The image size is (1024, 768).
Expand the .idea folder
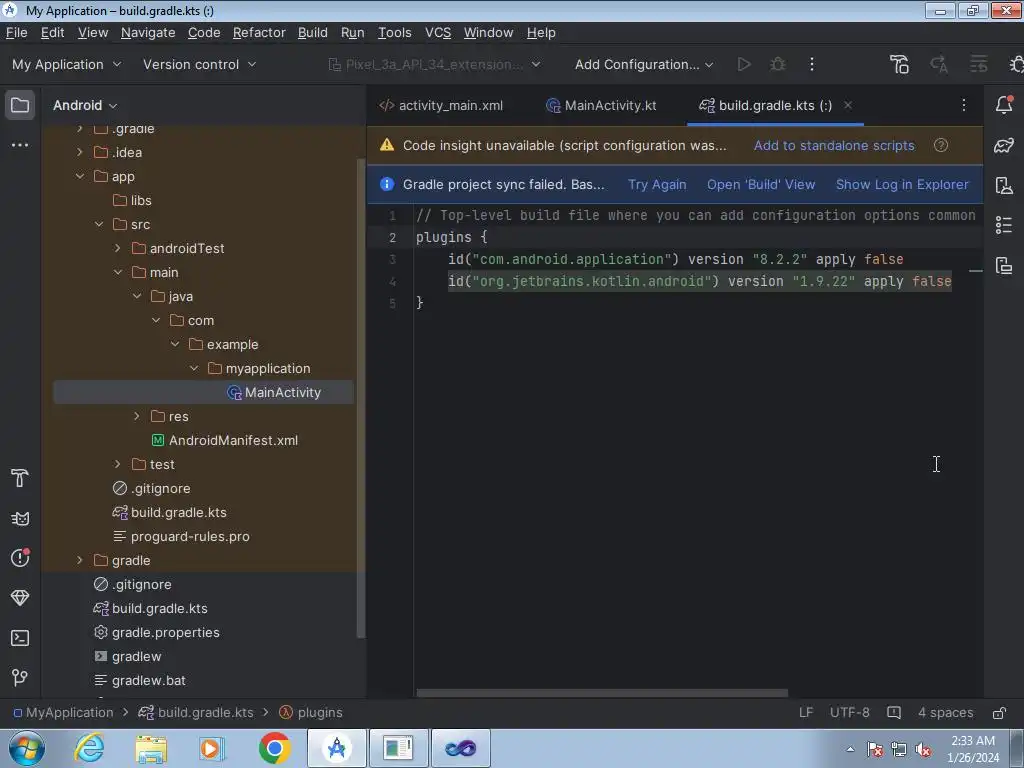point(80,152)
